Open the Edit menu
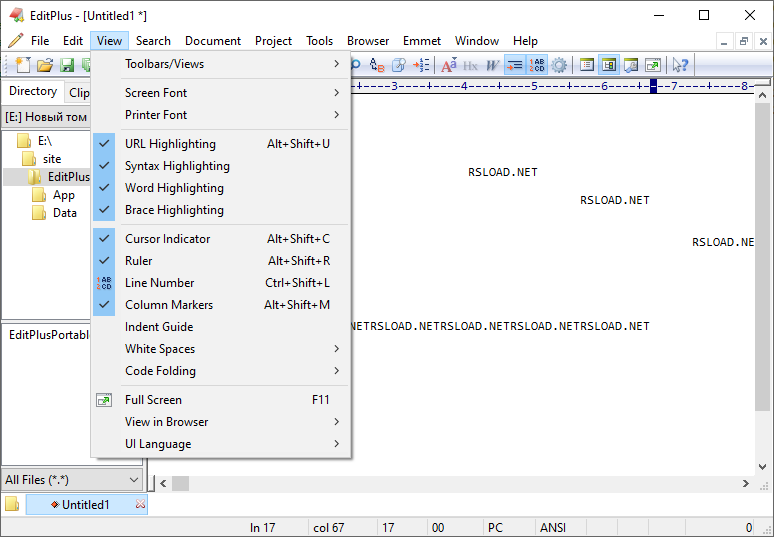Image resolution: width=774 pixels, height=537 pixels. [73, 40]
